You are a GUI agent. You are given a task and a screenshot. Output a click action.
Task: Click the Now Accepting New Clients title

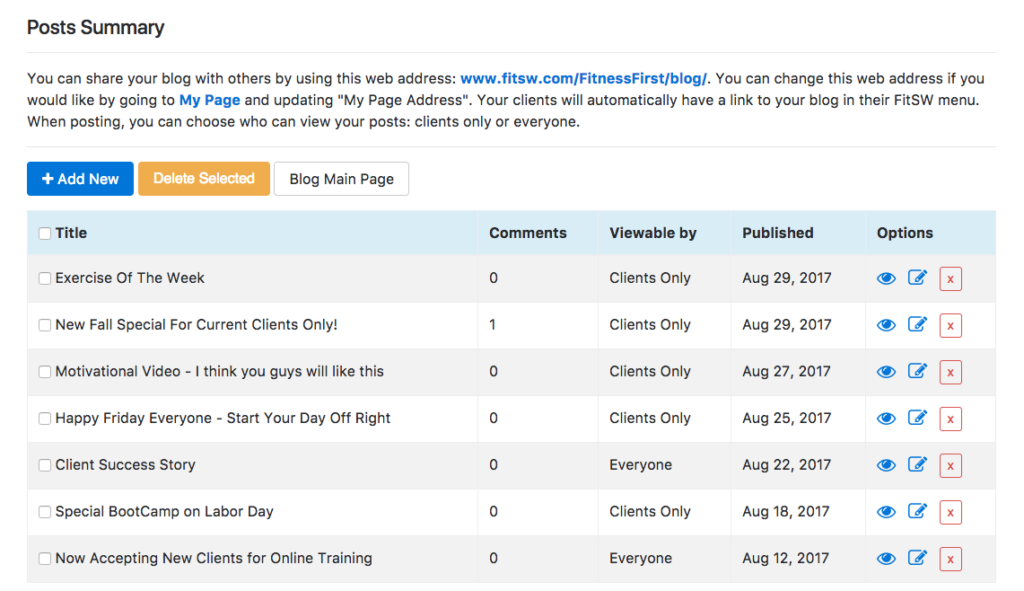click(214, 558)
